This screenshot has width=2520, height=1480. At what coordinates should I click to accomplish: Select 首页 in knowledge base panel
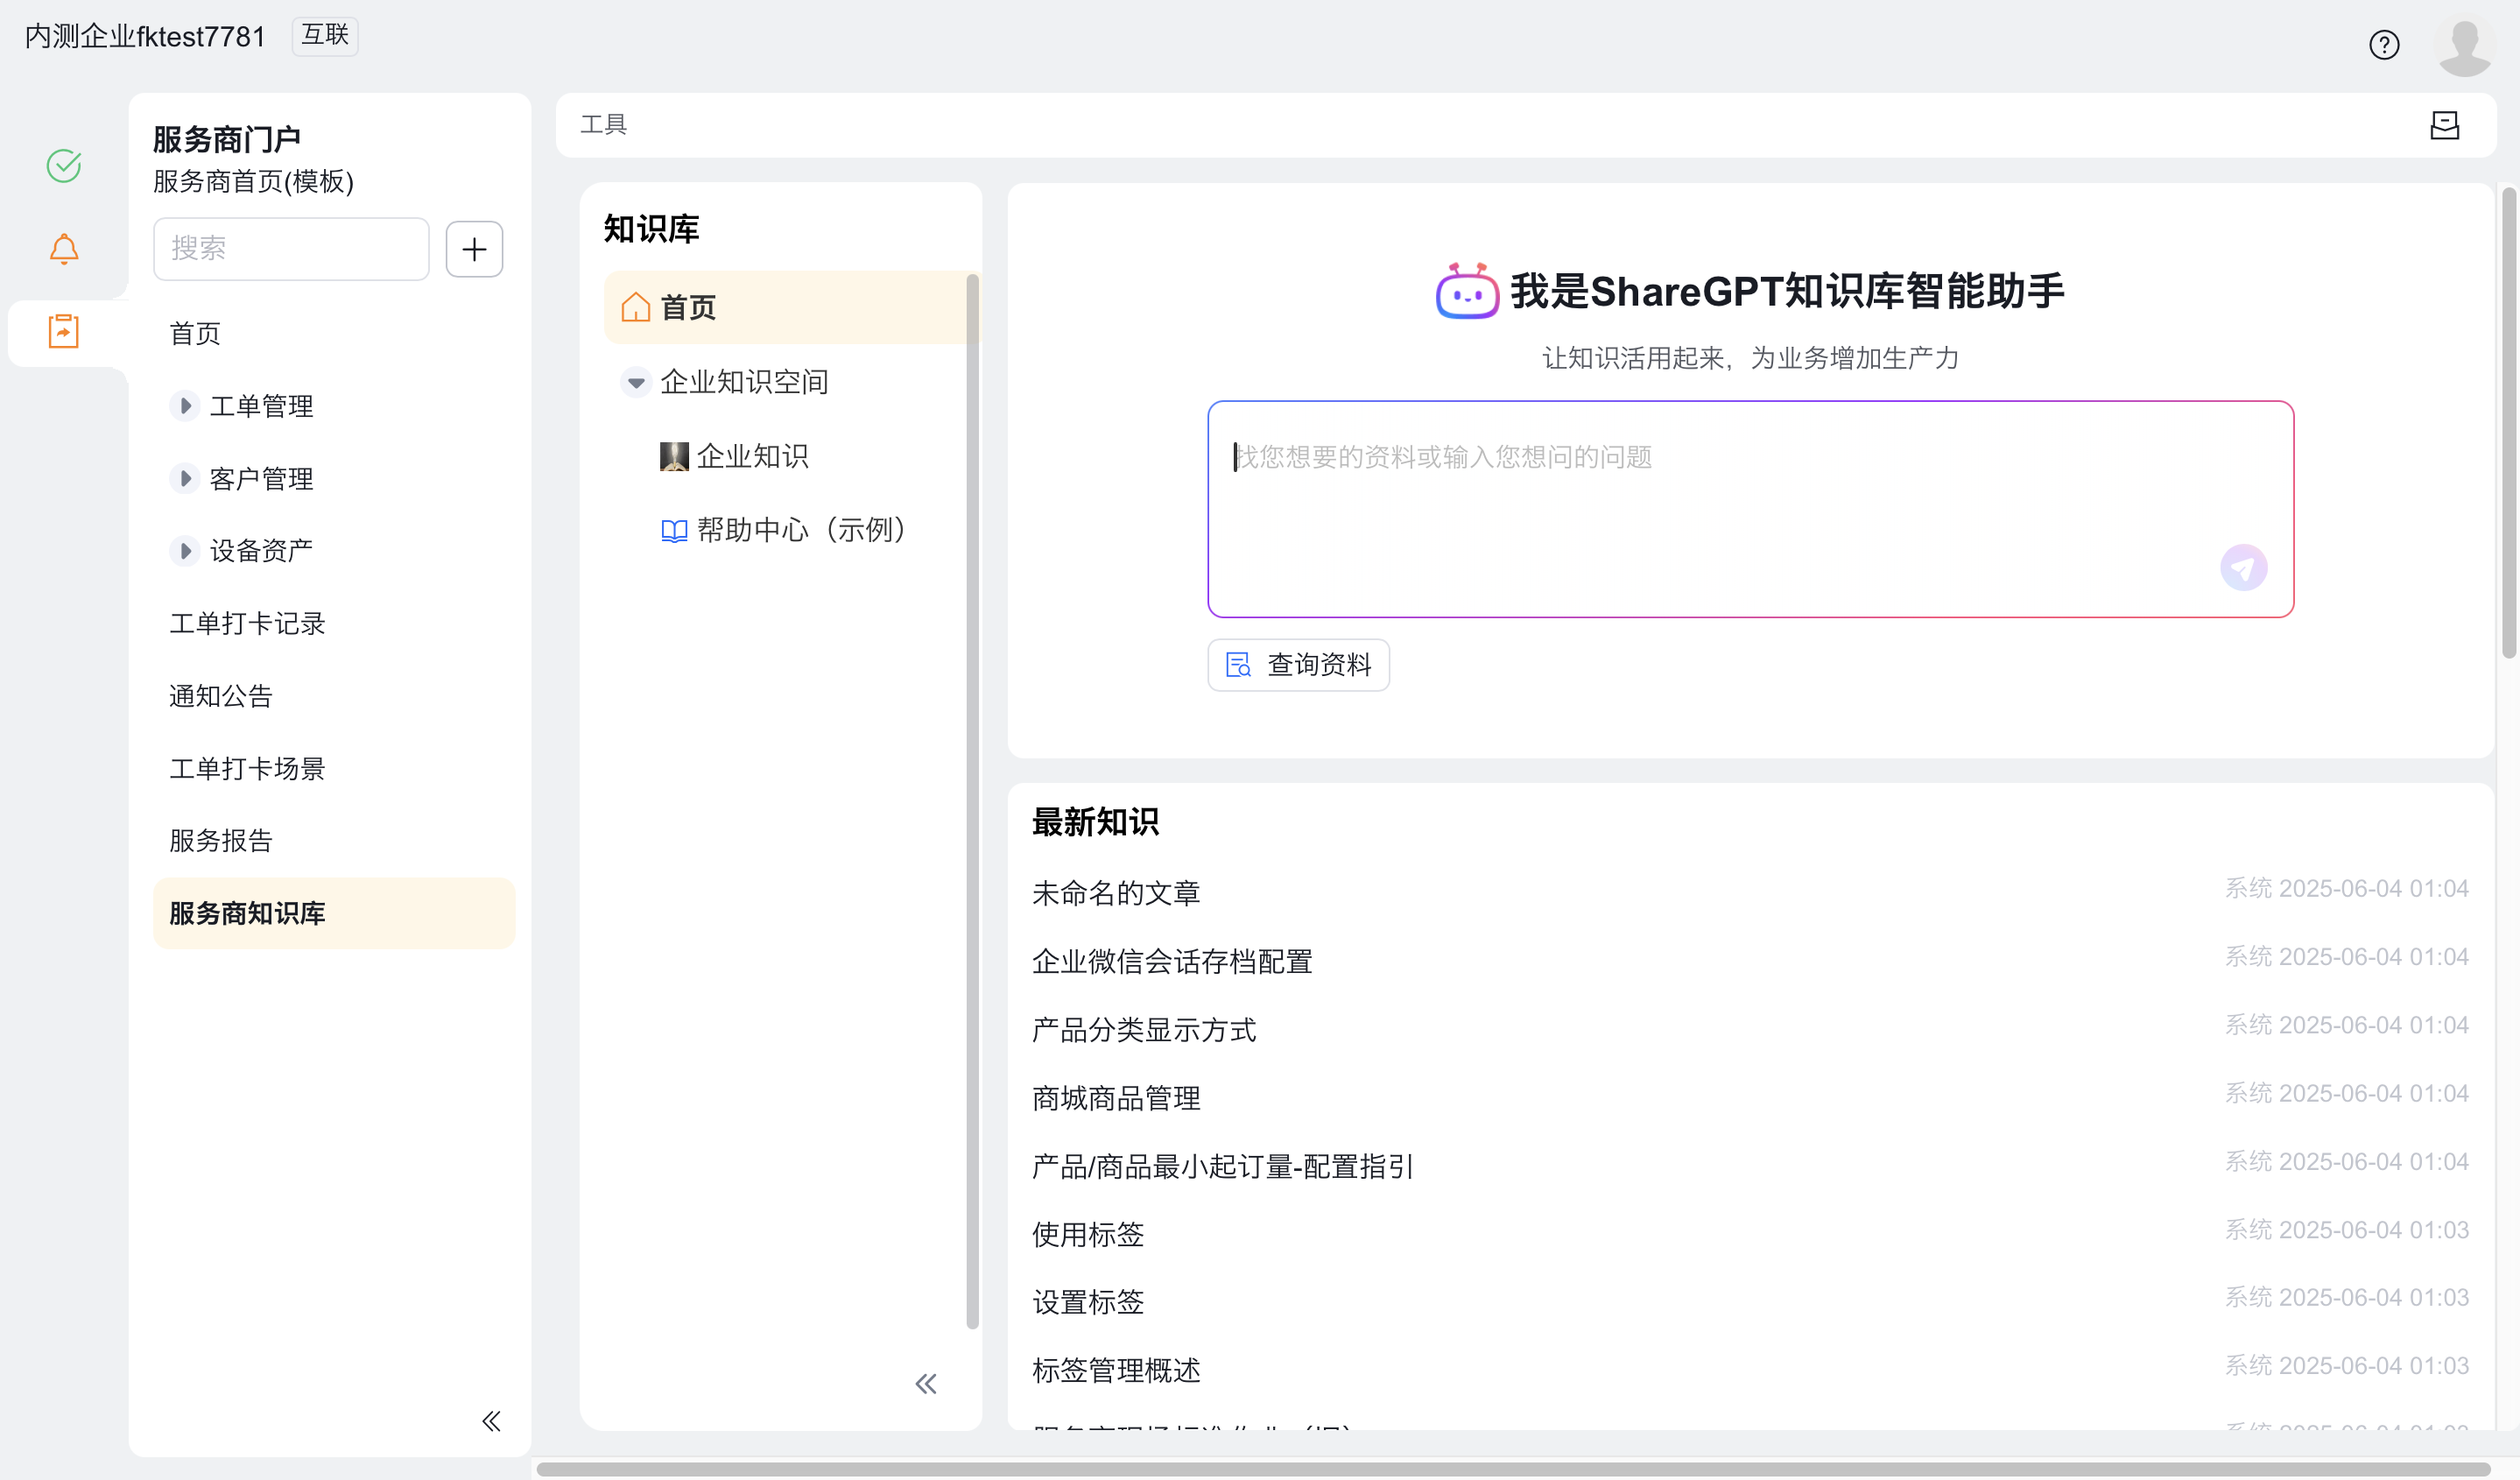688,308
